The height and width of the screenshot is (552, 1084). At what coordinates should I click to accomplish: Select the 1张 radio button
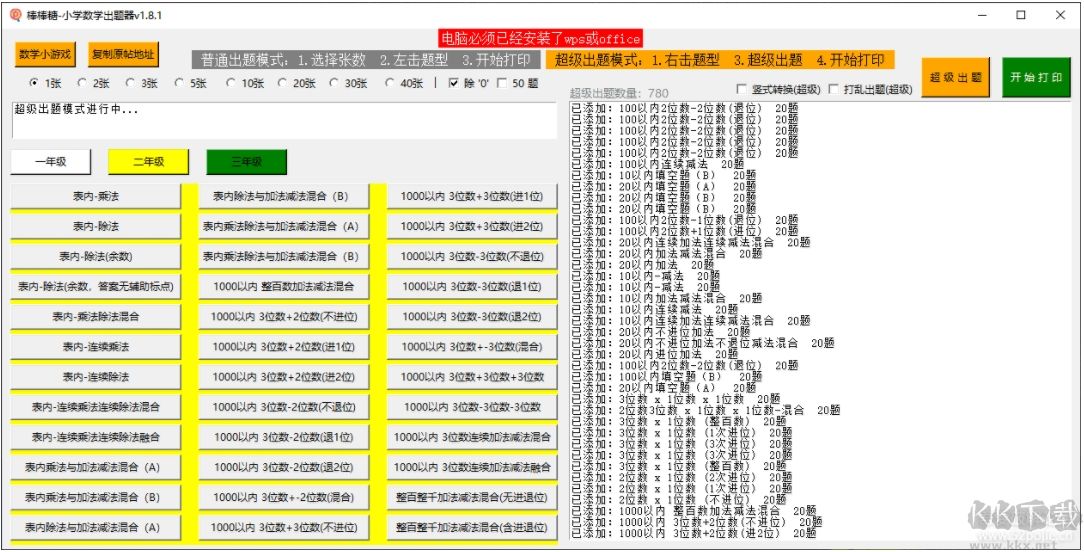click(34, 83)
